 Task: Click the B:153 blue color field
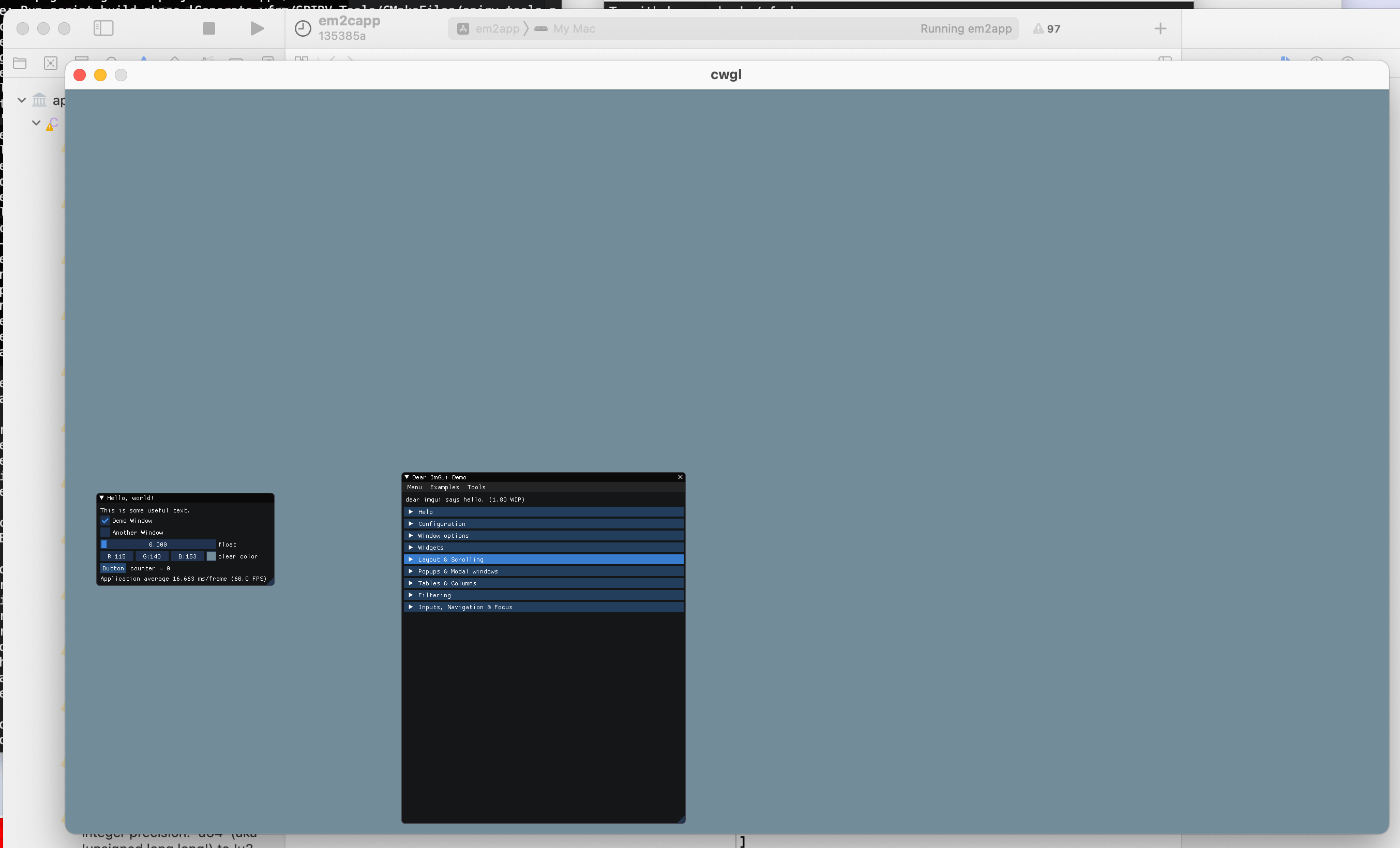click(188, 556)
